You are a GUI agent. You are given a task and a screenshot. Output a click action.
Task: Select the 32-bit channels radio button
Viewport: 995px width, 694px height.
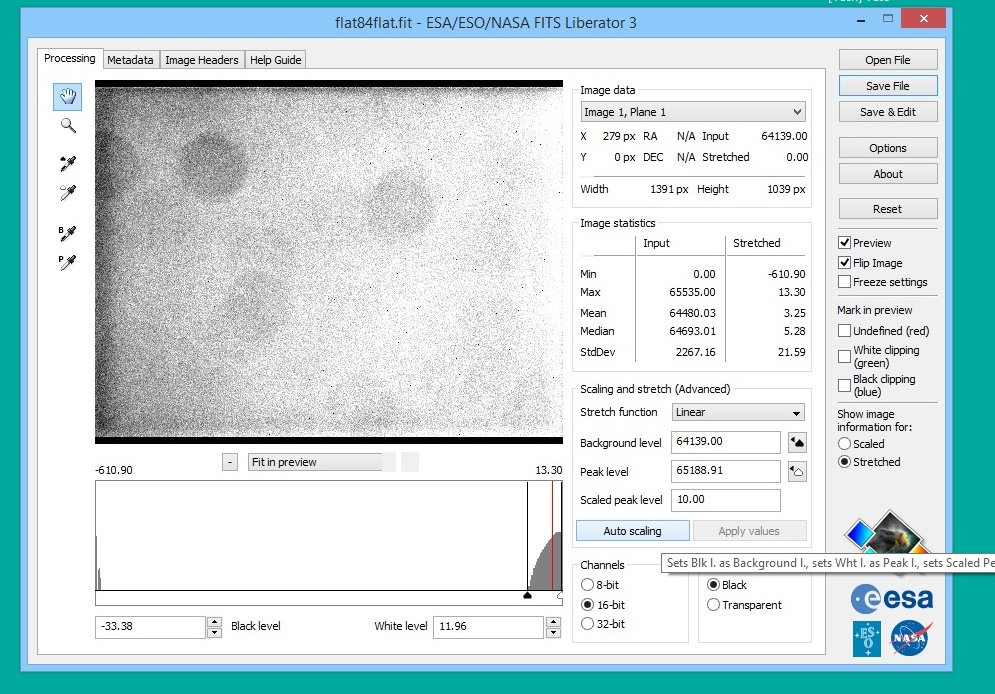coord(587,624)
